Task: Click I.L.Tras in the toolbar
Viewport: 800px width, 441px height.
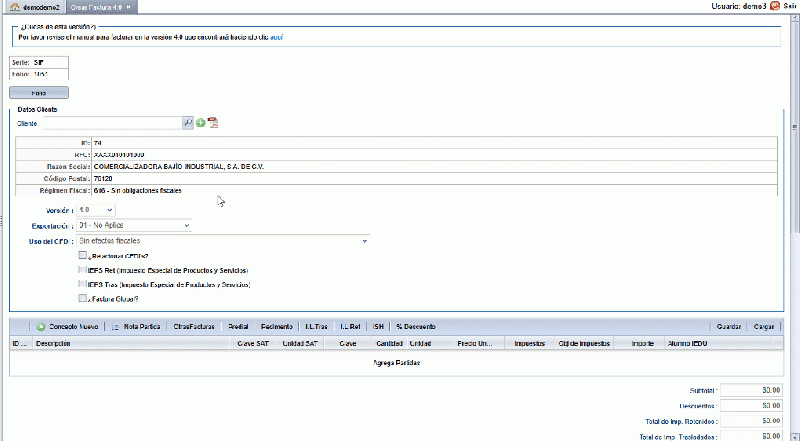Action: click(316, 327)
